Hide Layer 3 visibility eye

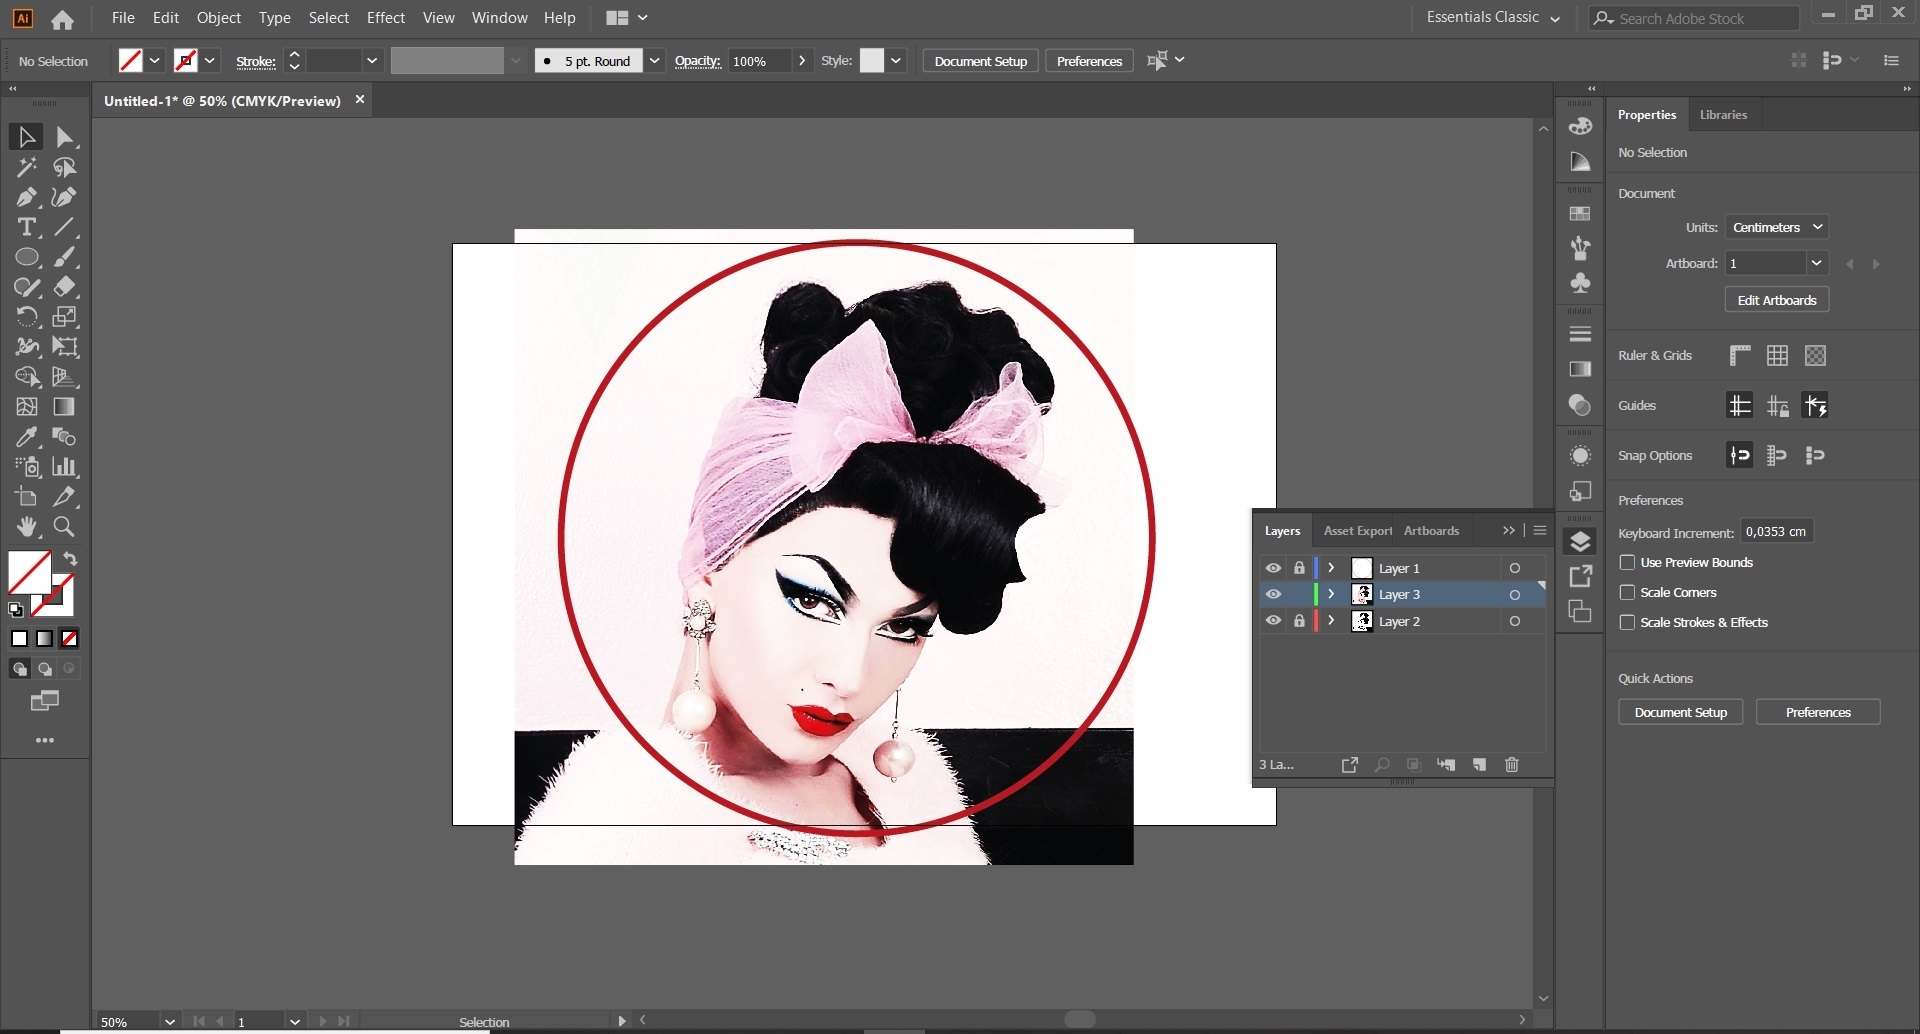pyautogui.click(x=1273, y=594)
